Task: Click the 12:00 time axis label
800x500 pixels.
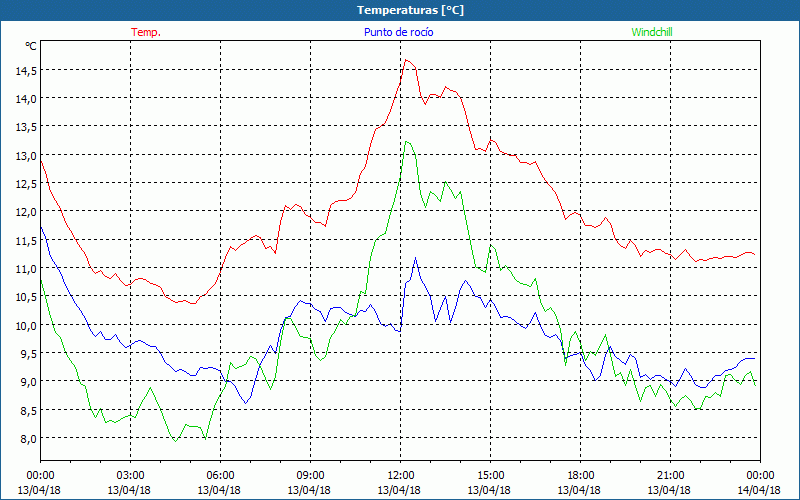Action: (x=401, y=476)
